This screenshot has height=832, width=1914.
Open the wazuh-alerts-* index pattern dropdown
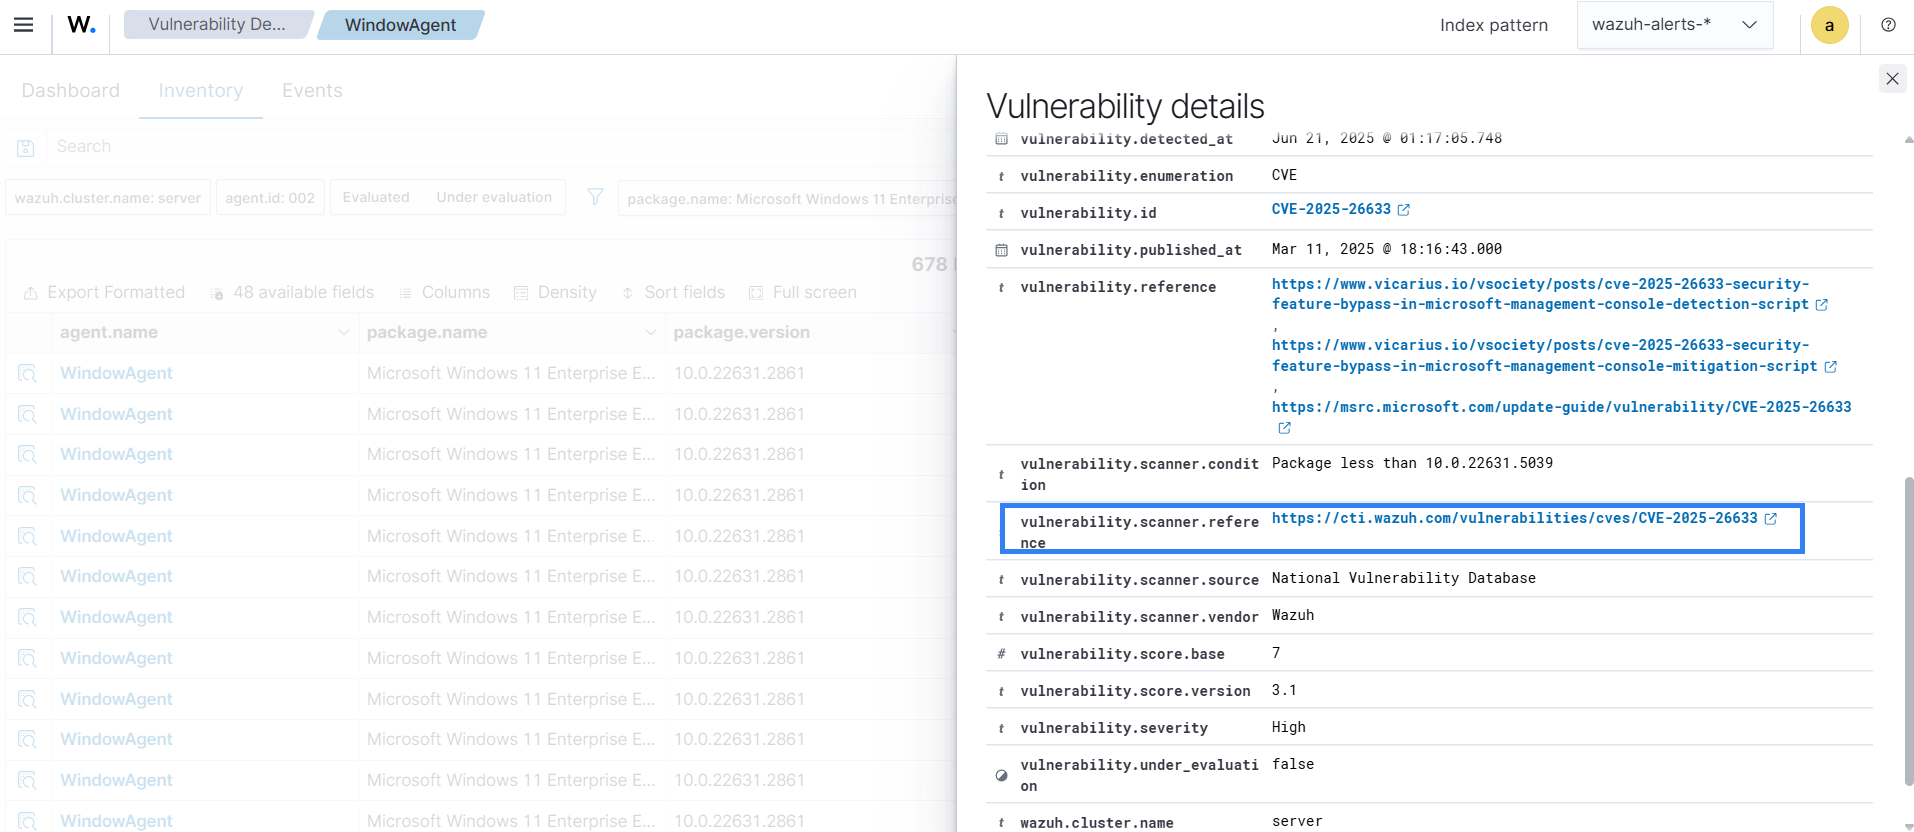coord(1674,25)
